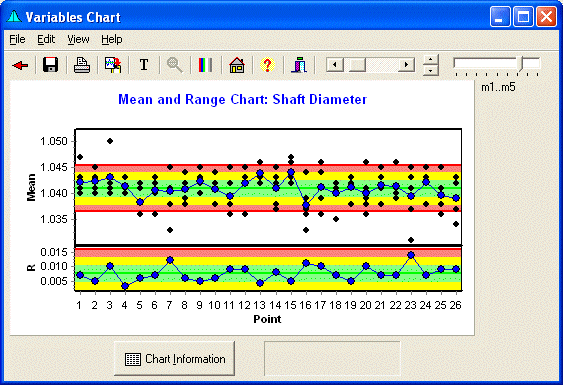Click the m1..m5 slider thumb

tap(521, 65)
